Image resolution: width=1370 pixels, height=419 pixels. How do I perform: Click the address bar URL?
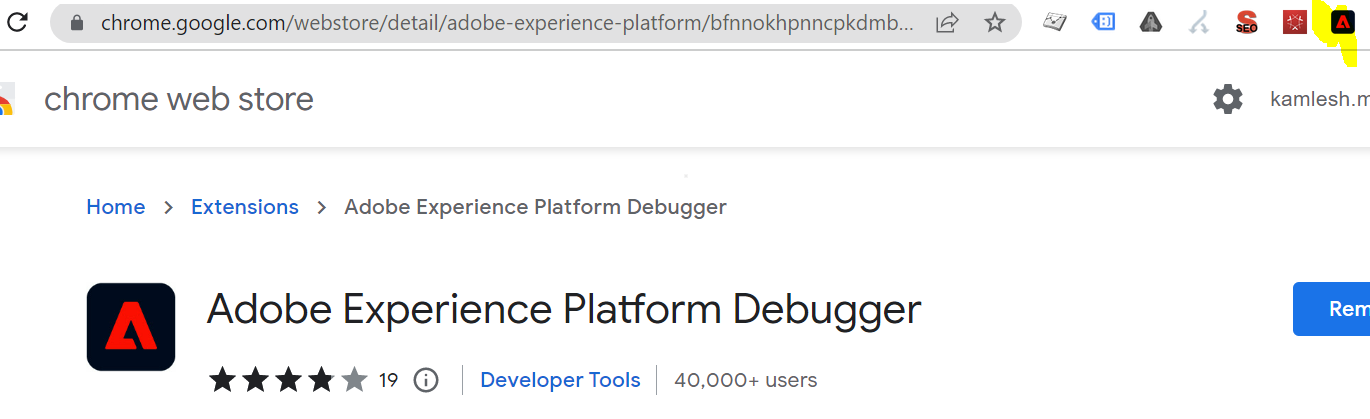coord(500,22)
